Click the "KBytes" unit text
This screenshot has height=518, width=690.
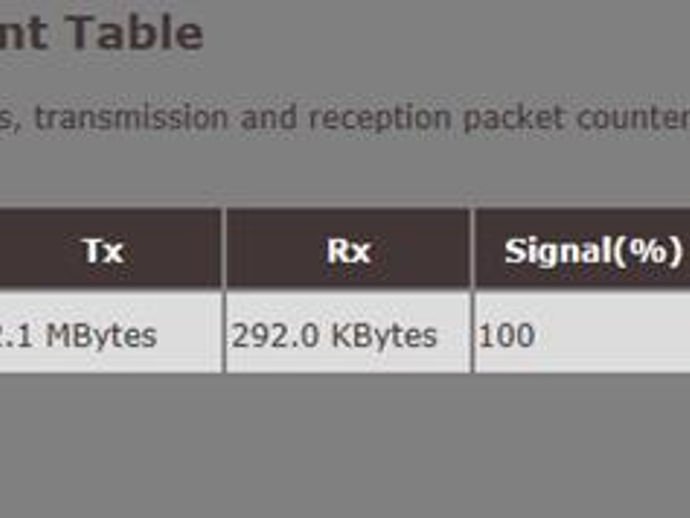[x=384, y=336]
